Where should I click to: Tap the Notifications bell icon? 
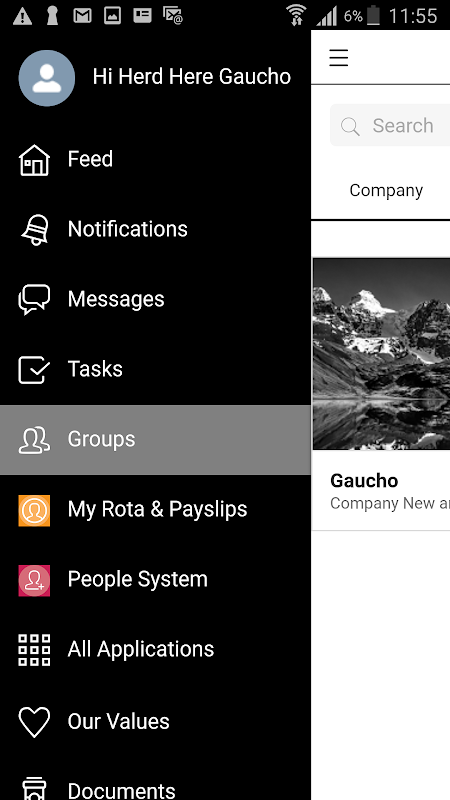34,229
